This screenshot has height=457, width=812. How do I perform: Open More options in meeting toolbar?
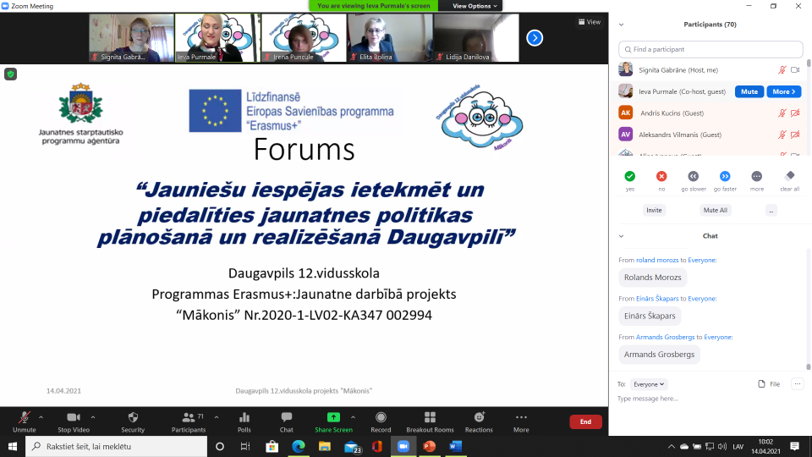pos(521,422)
